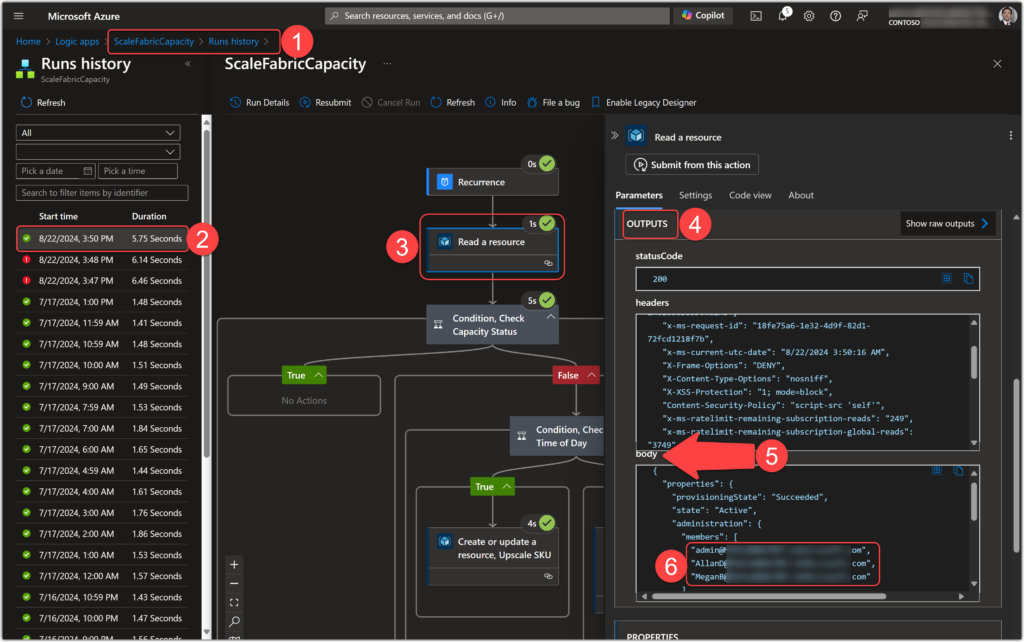
Task: Switch to the Settings tab
Action: (695, 195)
